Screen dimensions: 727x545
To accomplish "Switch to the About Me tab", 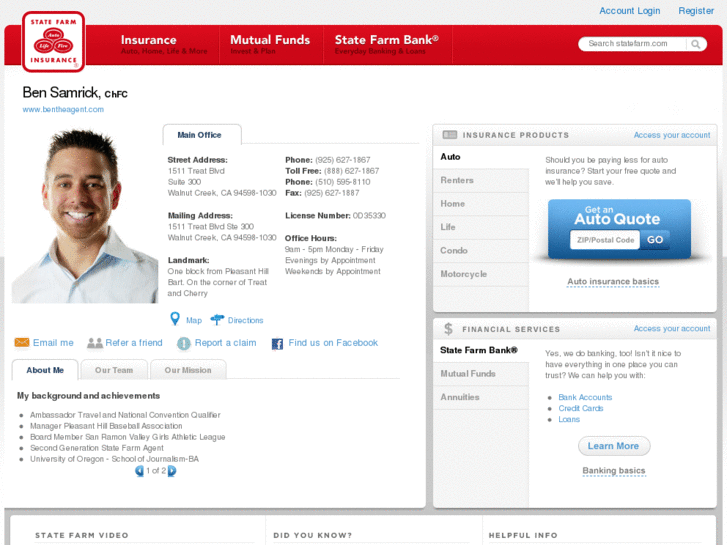I will coord(45,370).
